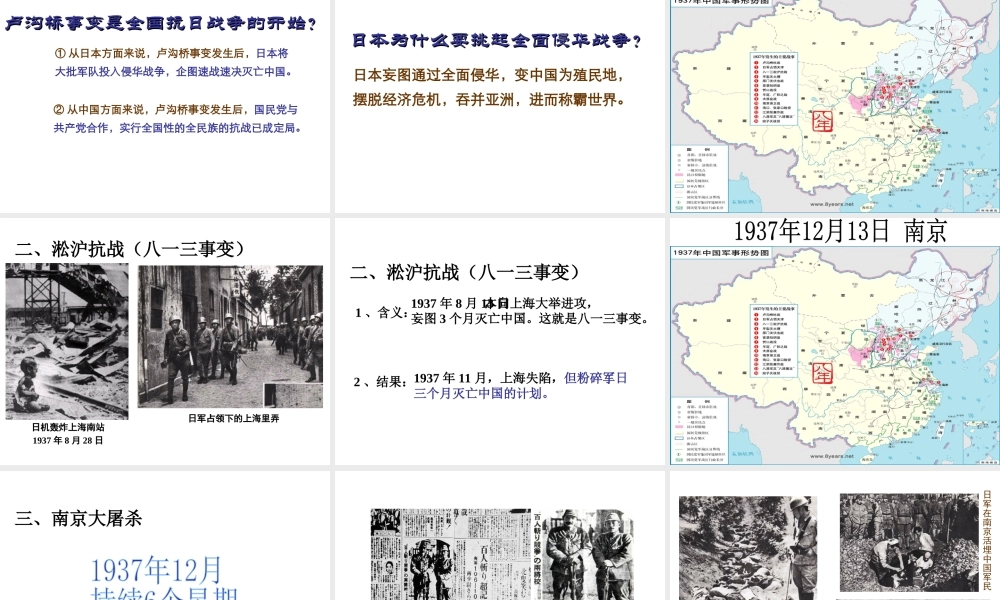Click the 1937 battles list box on the dated Nanjing map
This screenshot has width=1000, height=600.
pyautogui.click(x=773, y=340)
